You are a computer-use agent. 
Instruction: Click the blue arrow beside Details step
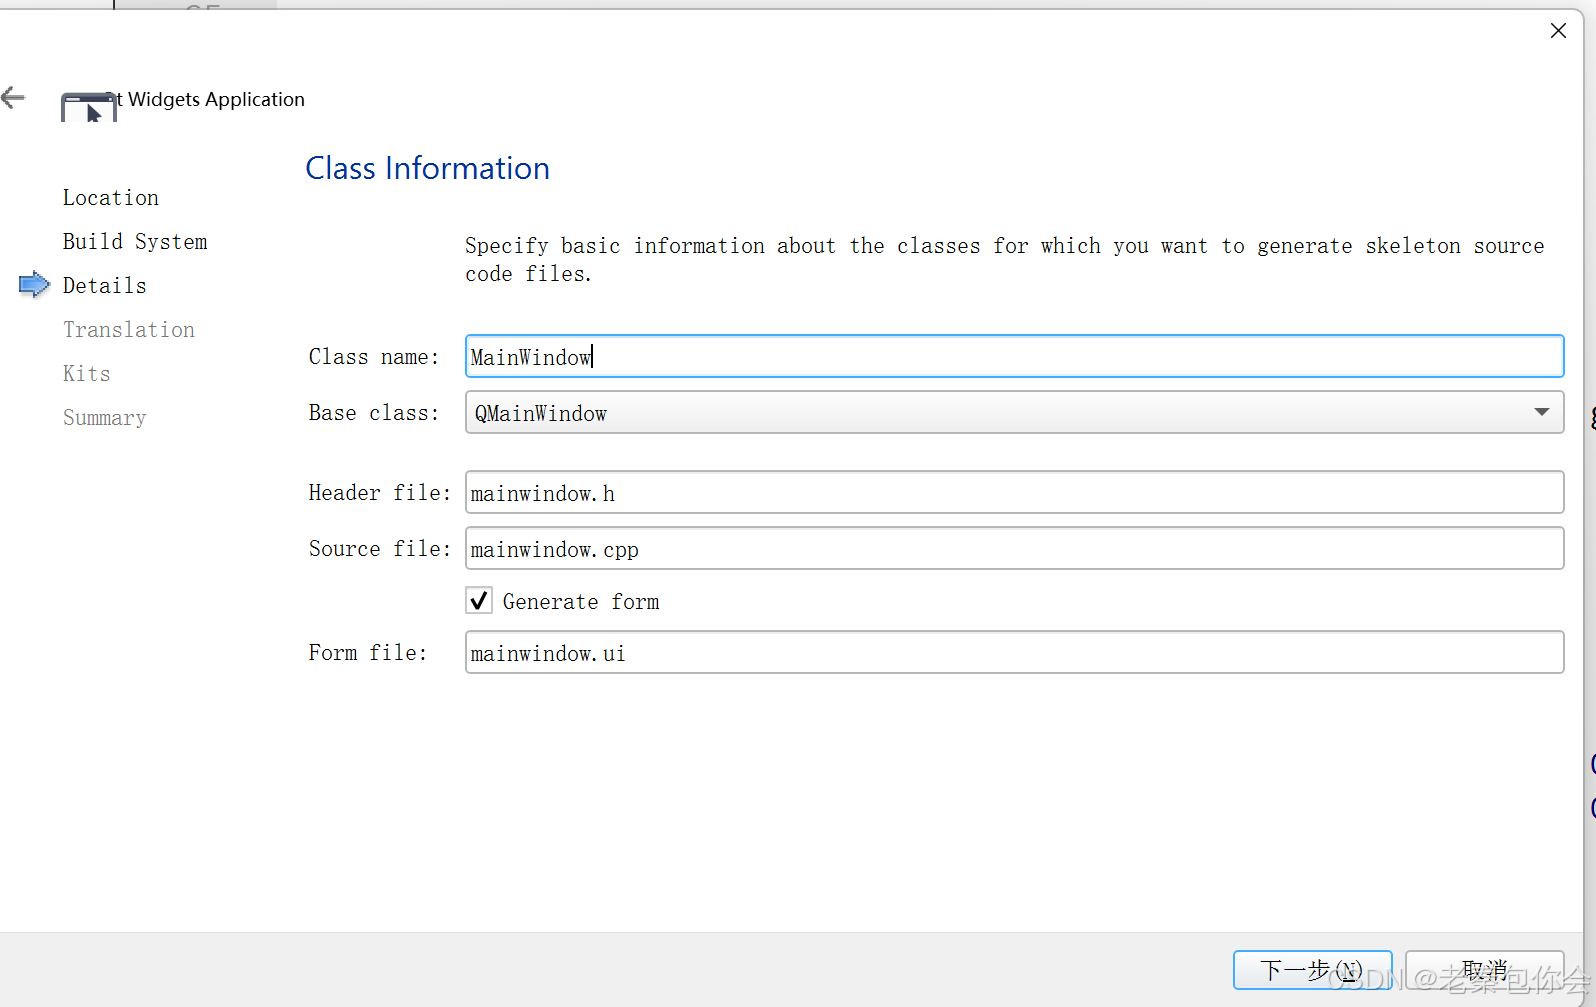35,285
